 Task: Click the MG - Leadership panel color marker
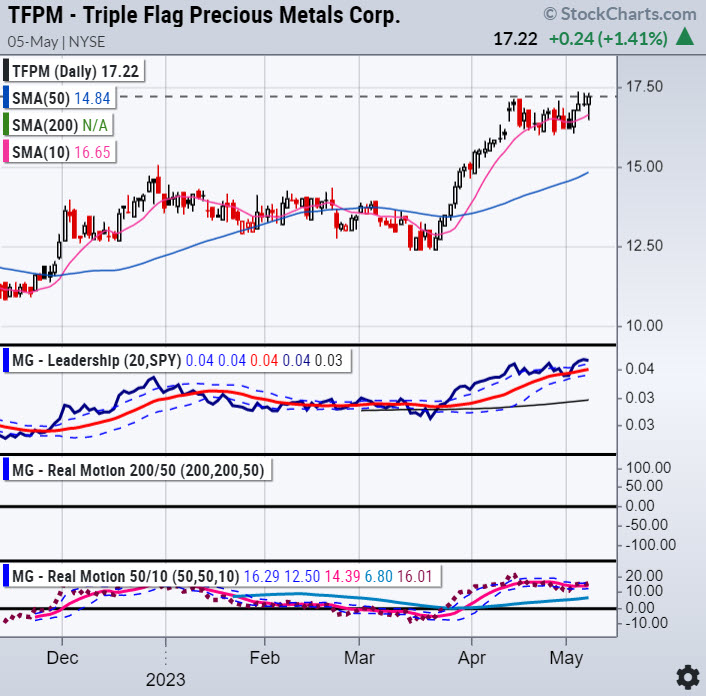click(6, 359)
